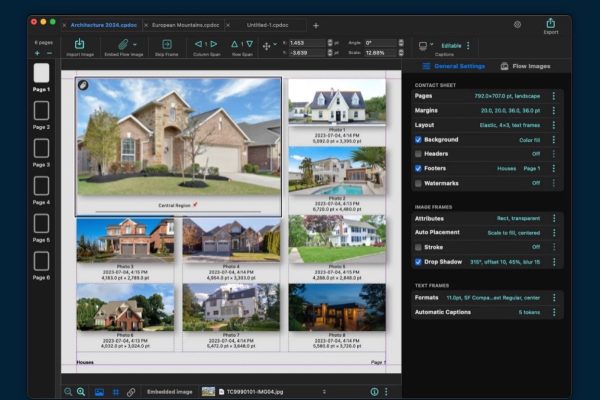The image size is (600, 400).
Task: Click the Export icon
Action: point(551,23)
